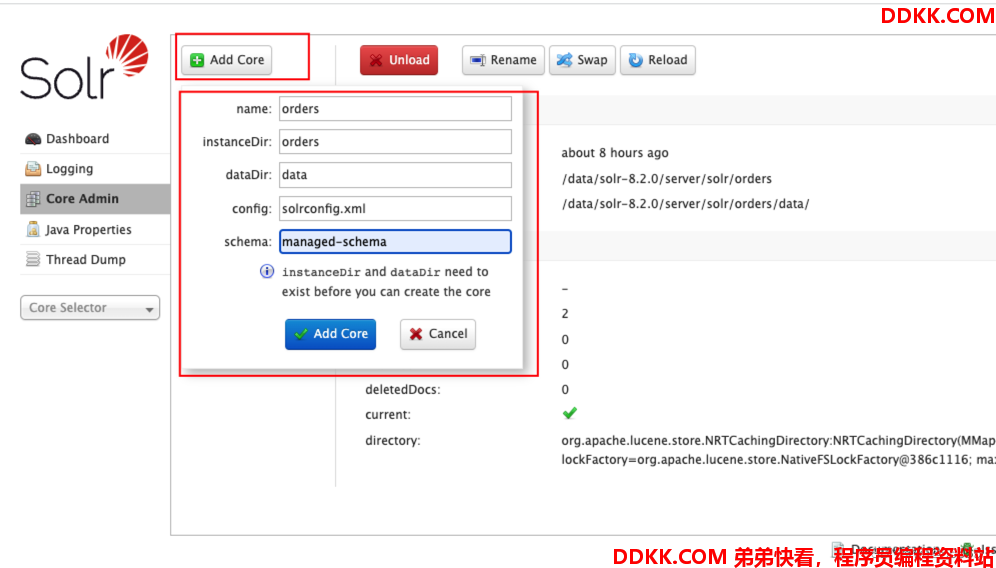
Task: Click the 'directory:' label
Action: pos(393,440)
